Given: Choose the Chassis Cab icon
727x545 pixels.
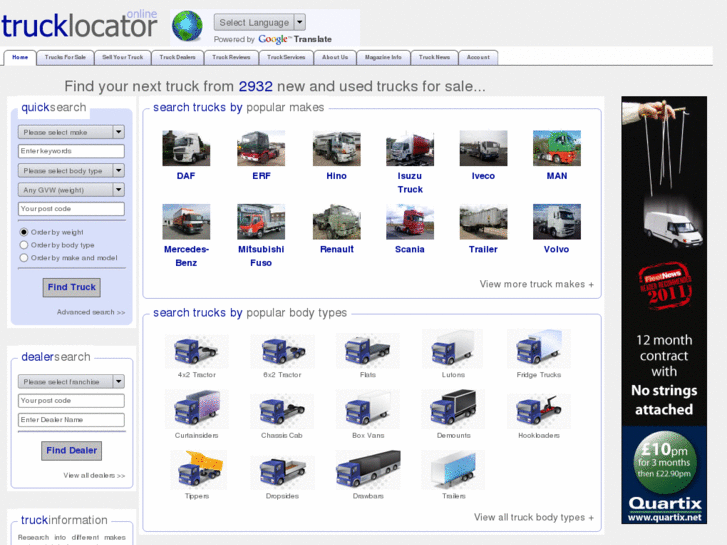Looking at the screenshot, I should click(x=282, y=411).
